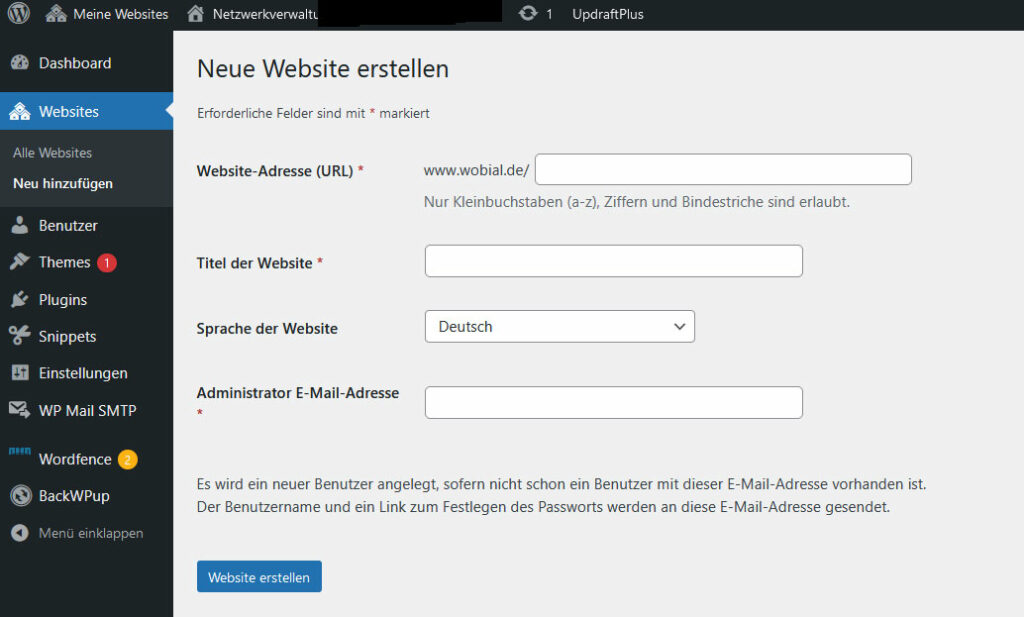This screenshot has width=1024, height=617.
Task: Click the Neue Website erstellen heading
Action: tap(323, 69)
